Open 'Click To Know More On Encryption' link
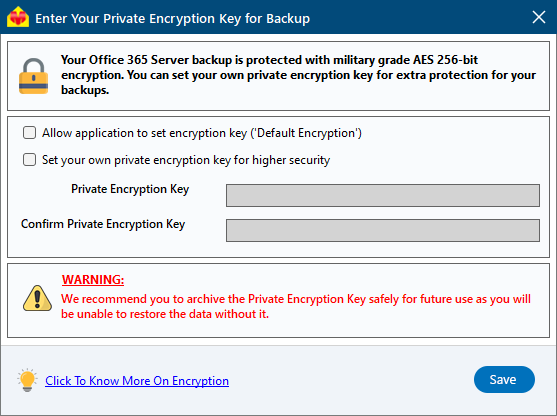The image size is (557, 416). click(x=137, y=380)
